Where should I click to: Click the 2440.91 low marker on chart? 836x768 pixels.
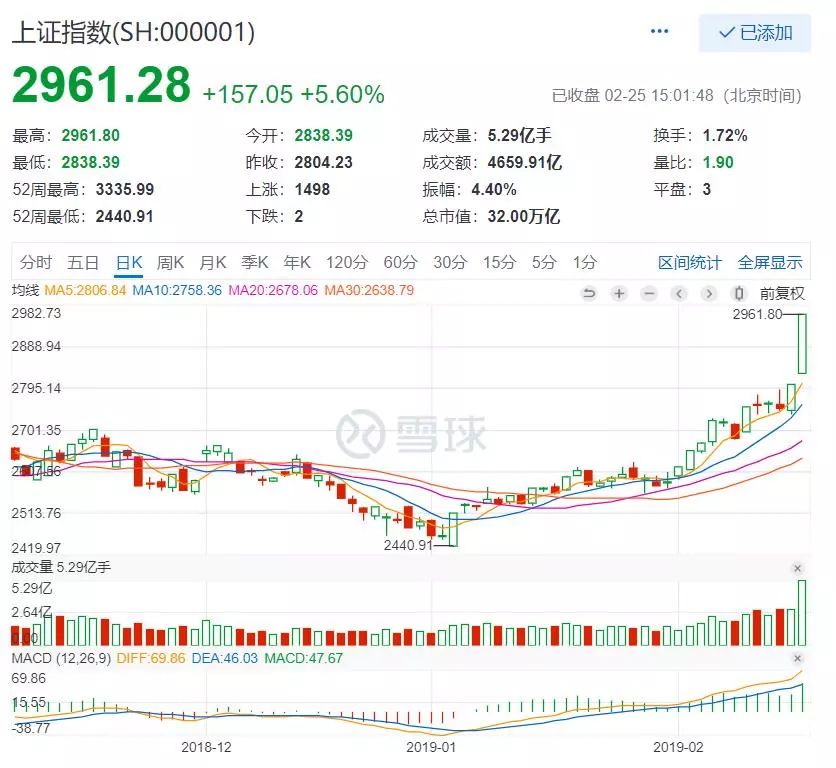pos(408,545)
